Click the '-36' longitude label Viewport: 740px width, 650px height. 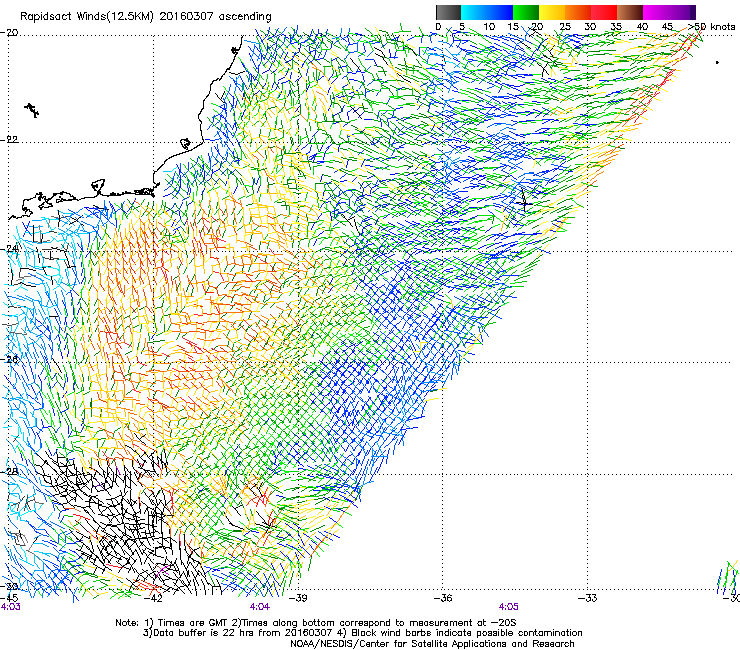[443, 598]
